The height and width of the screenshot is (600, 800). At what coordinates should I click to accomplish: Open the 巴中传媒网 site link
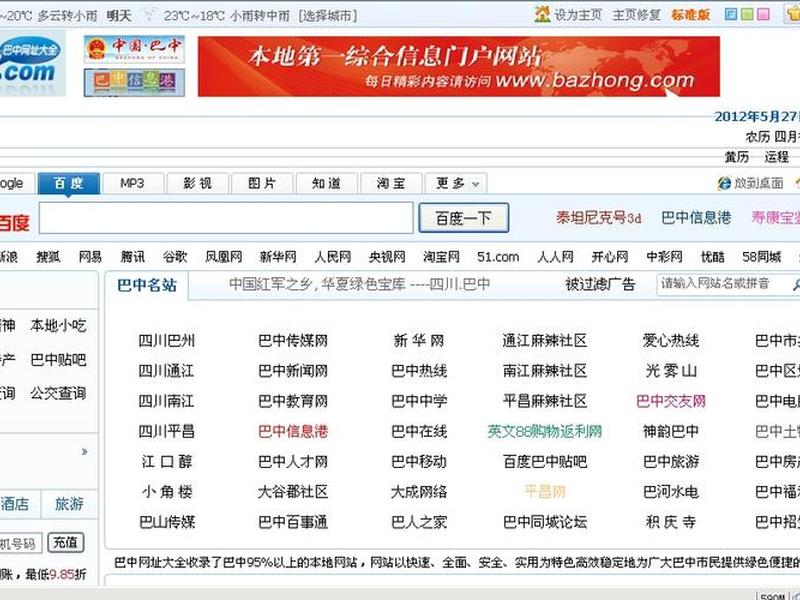coord(293,340)
